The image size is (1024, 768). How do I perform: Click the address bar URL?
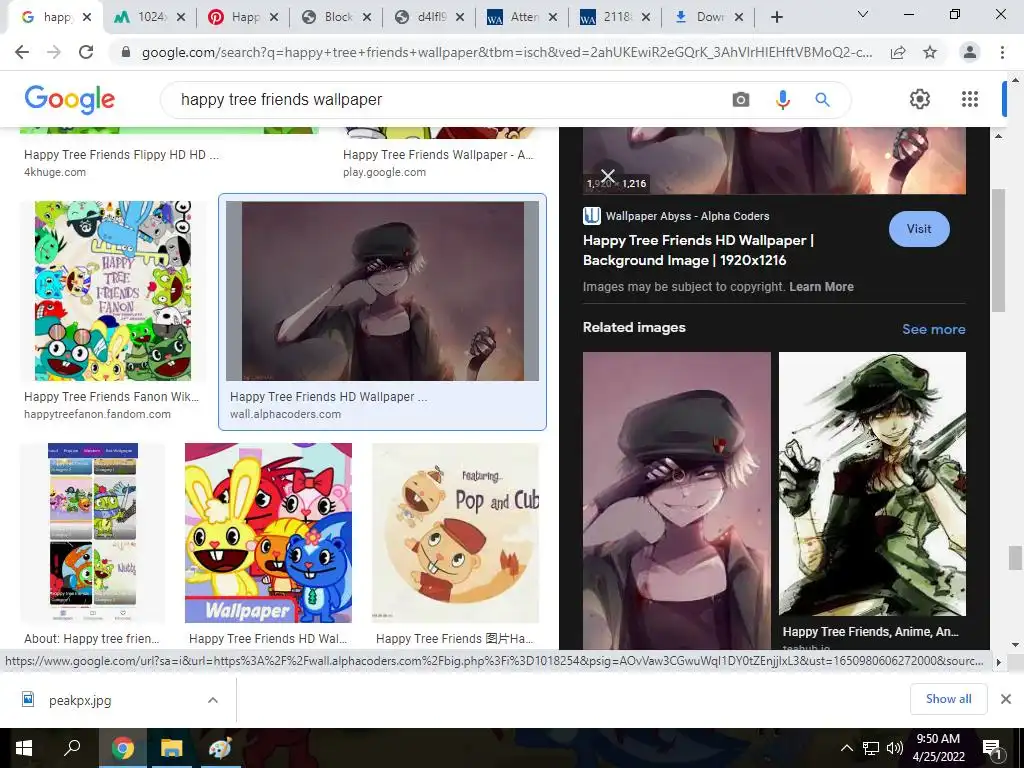click(x=507, y=52)
